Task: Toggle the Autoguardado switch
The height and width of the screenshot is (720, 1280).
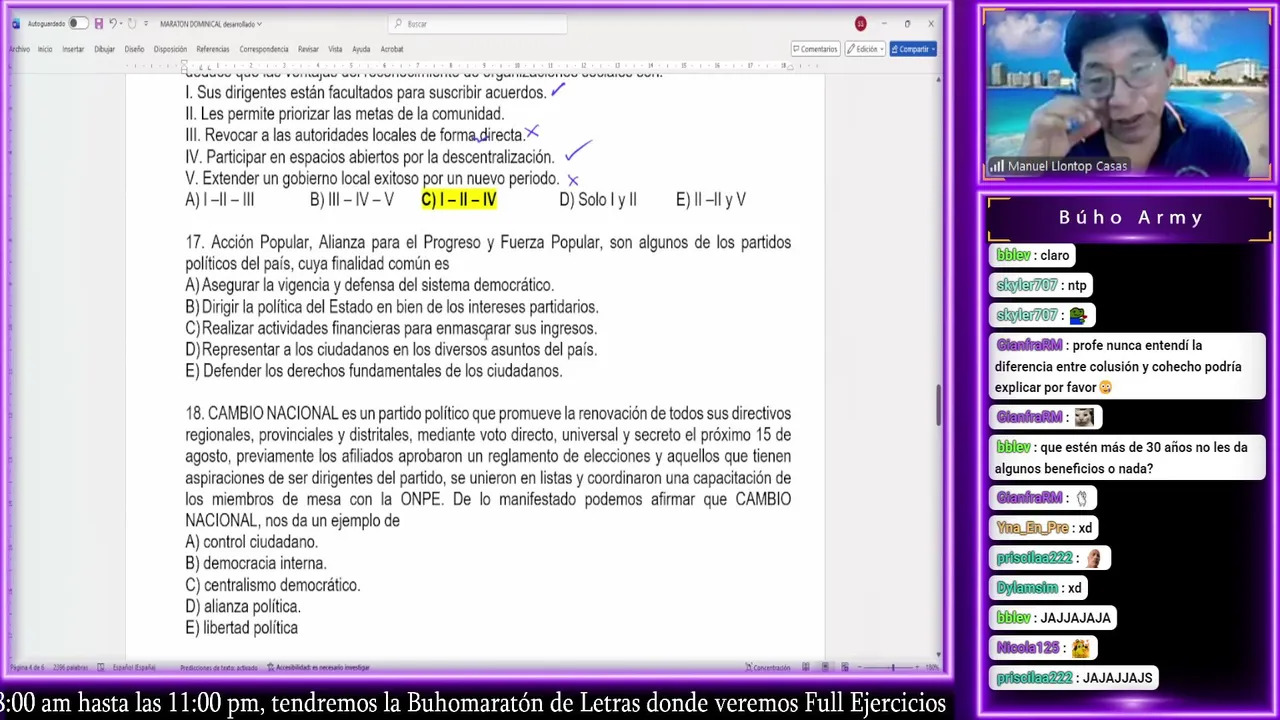Action: (x=78, y=23)
